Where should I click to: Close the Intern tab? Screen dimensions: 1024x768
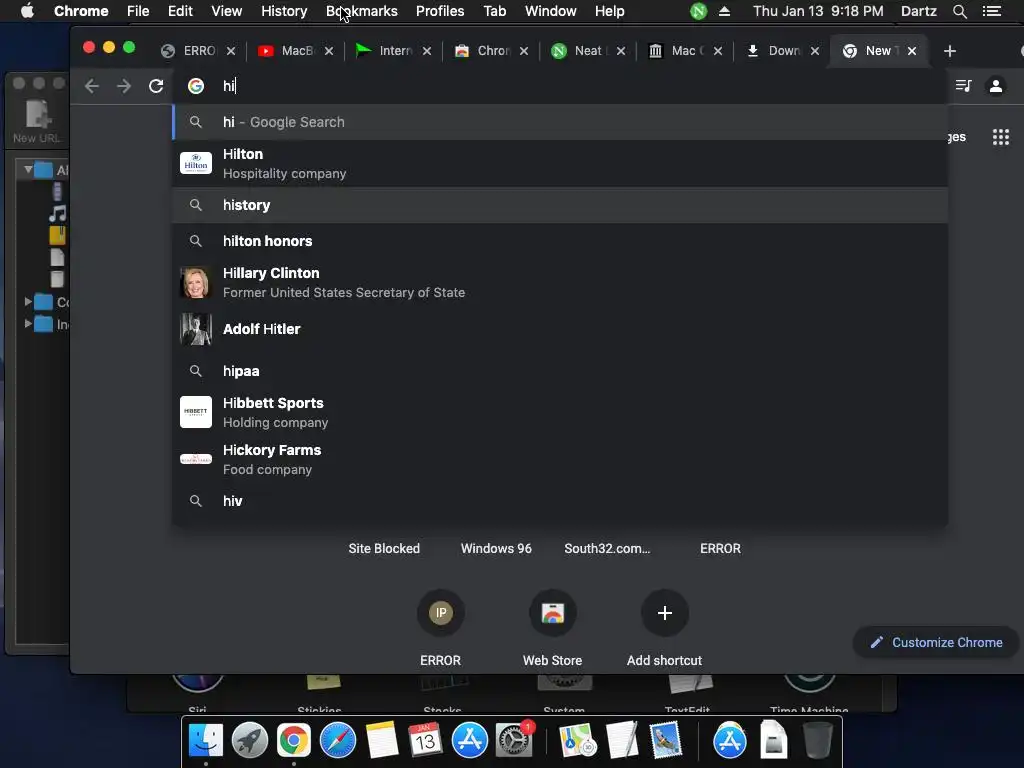pyautogui.click(x=426, y=51)
